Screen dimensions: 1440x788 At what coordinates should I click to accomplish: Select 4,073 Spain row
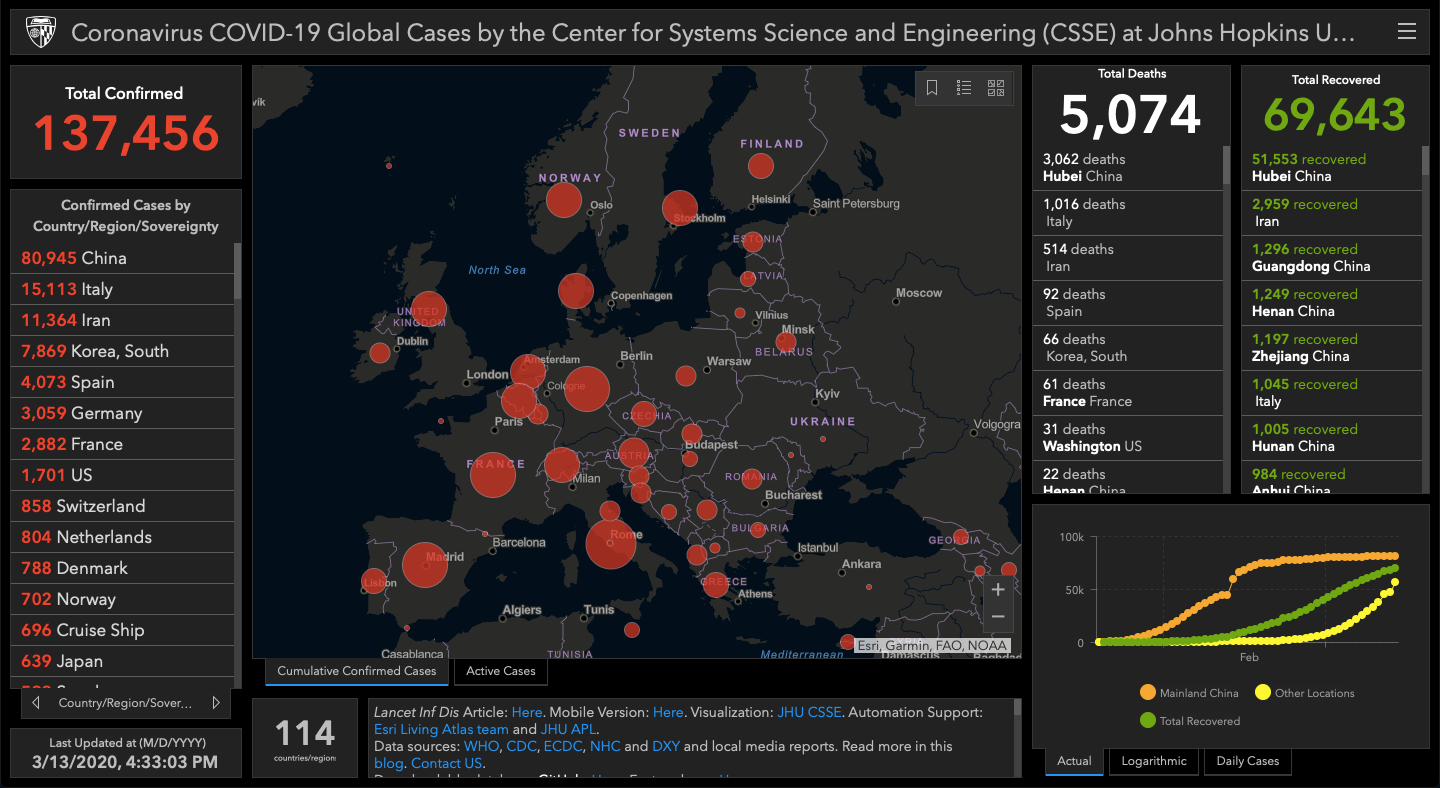coord(122,382)
